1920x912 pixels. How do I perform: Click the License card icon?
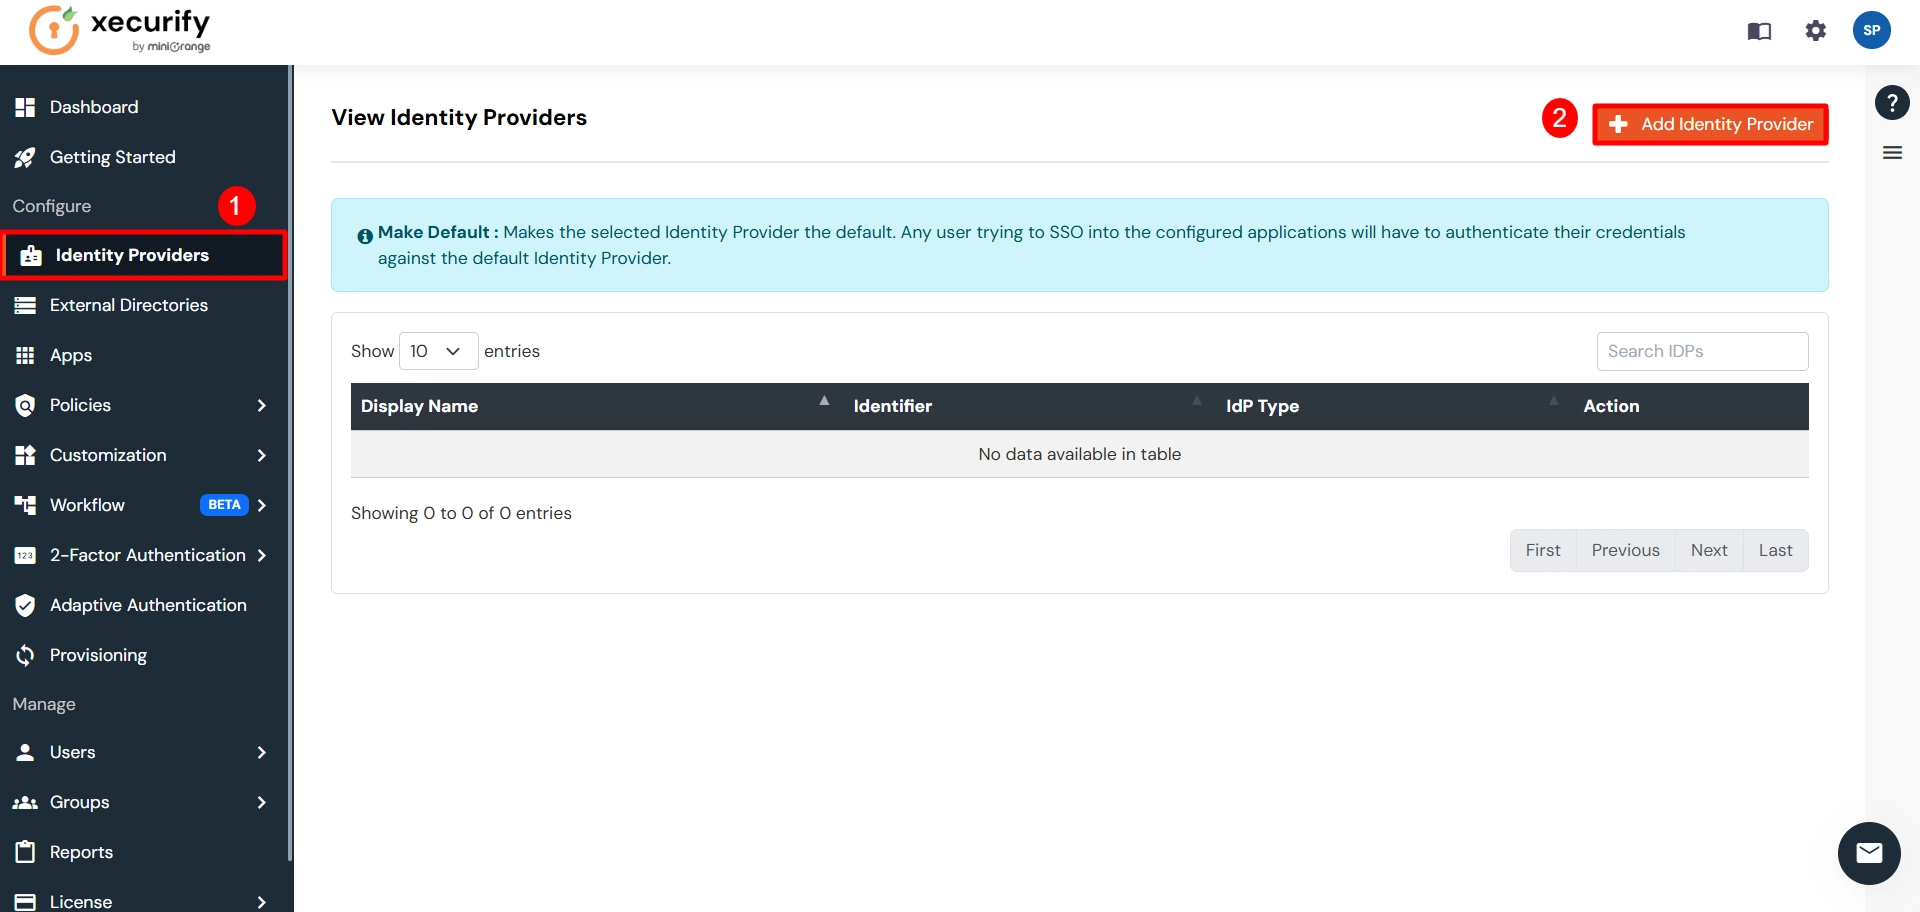[x=25, y=901]
